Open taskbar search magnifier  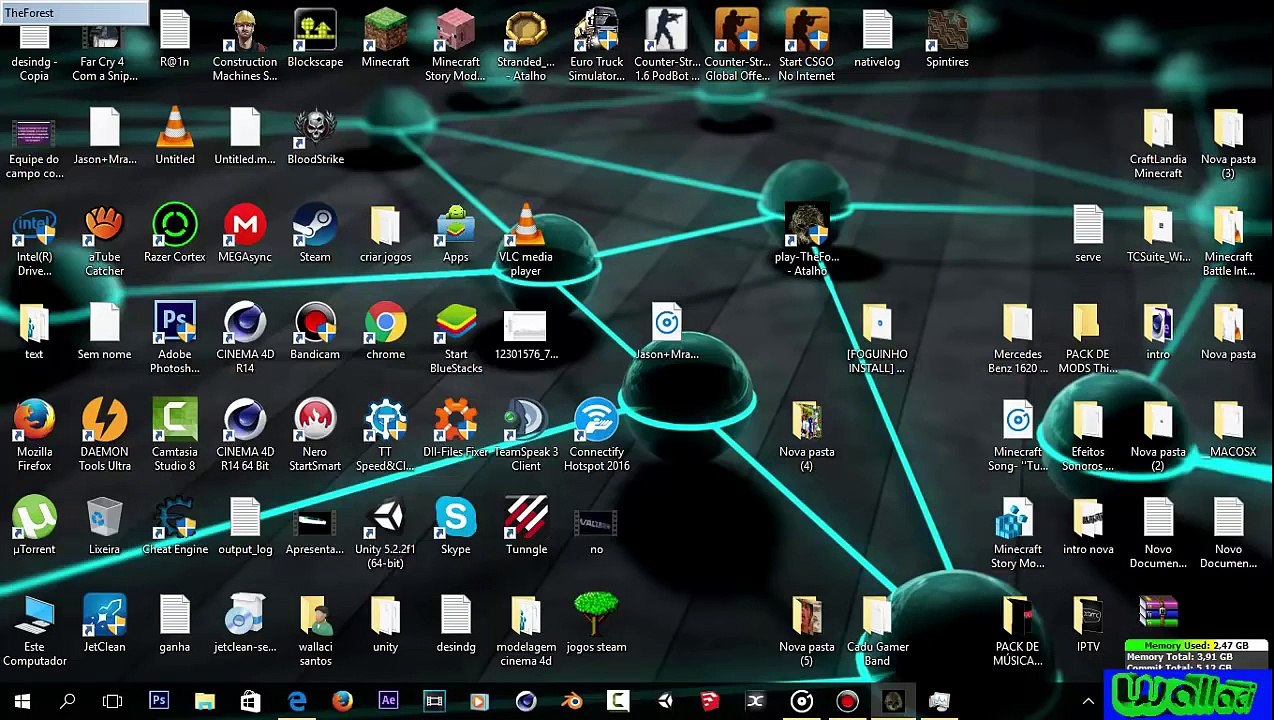click(x=68, y=702)
